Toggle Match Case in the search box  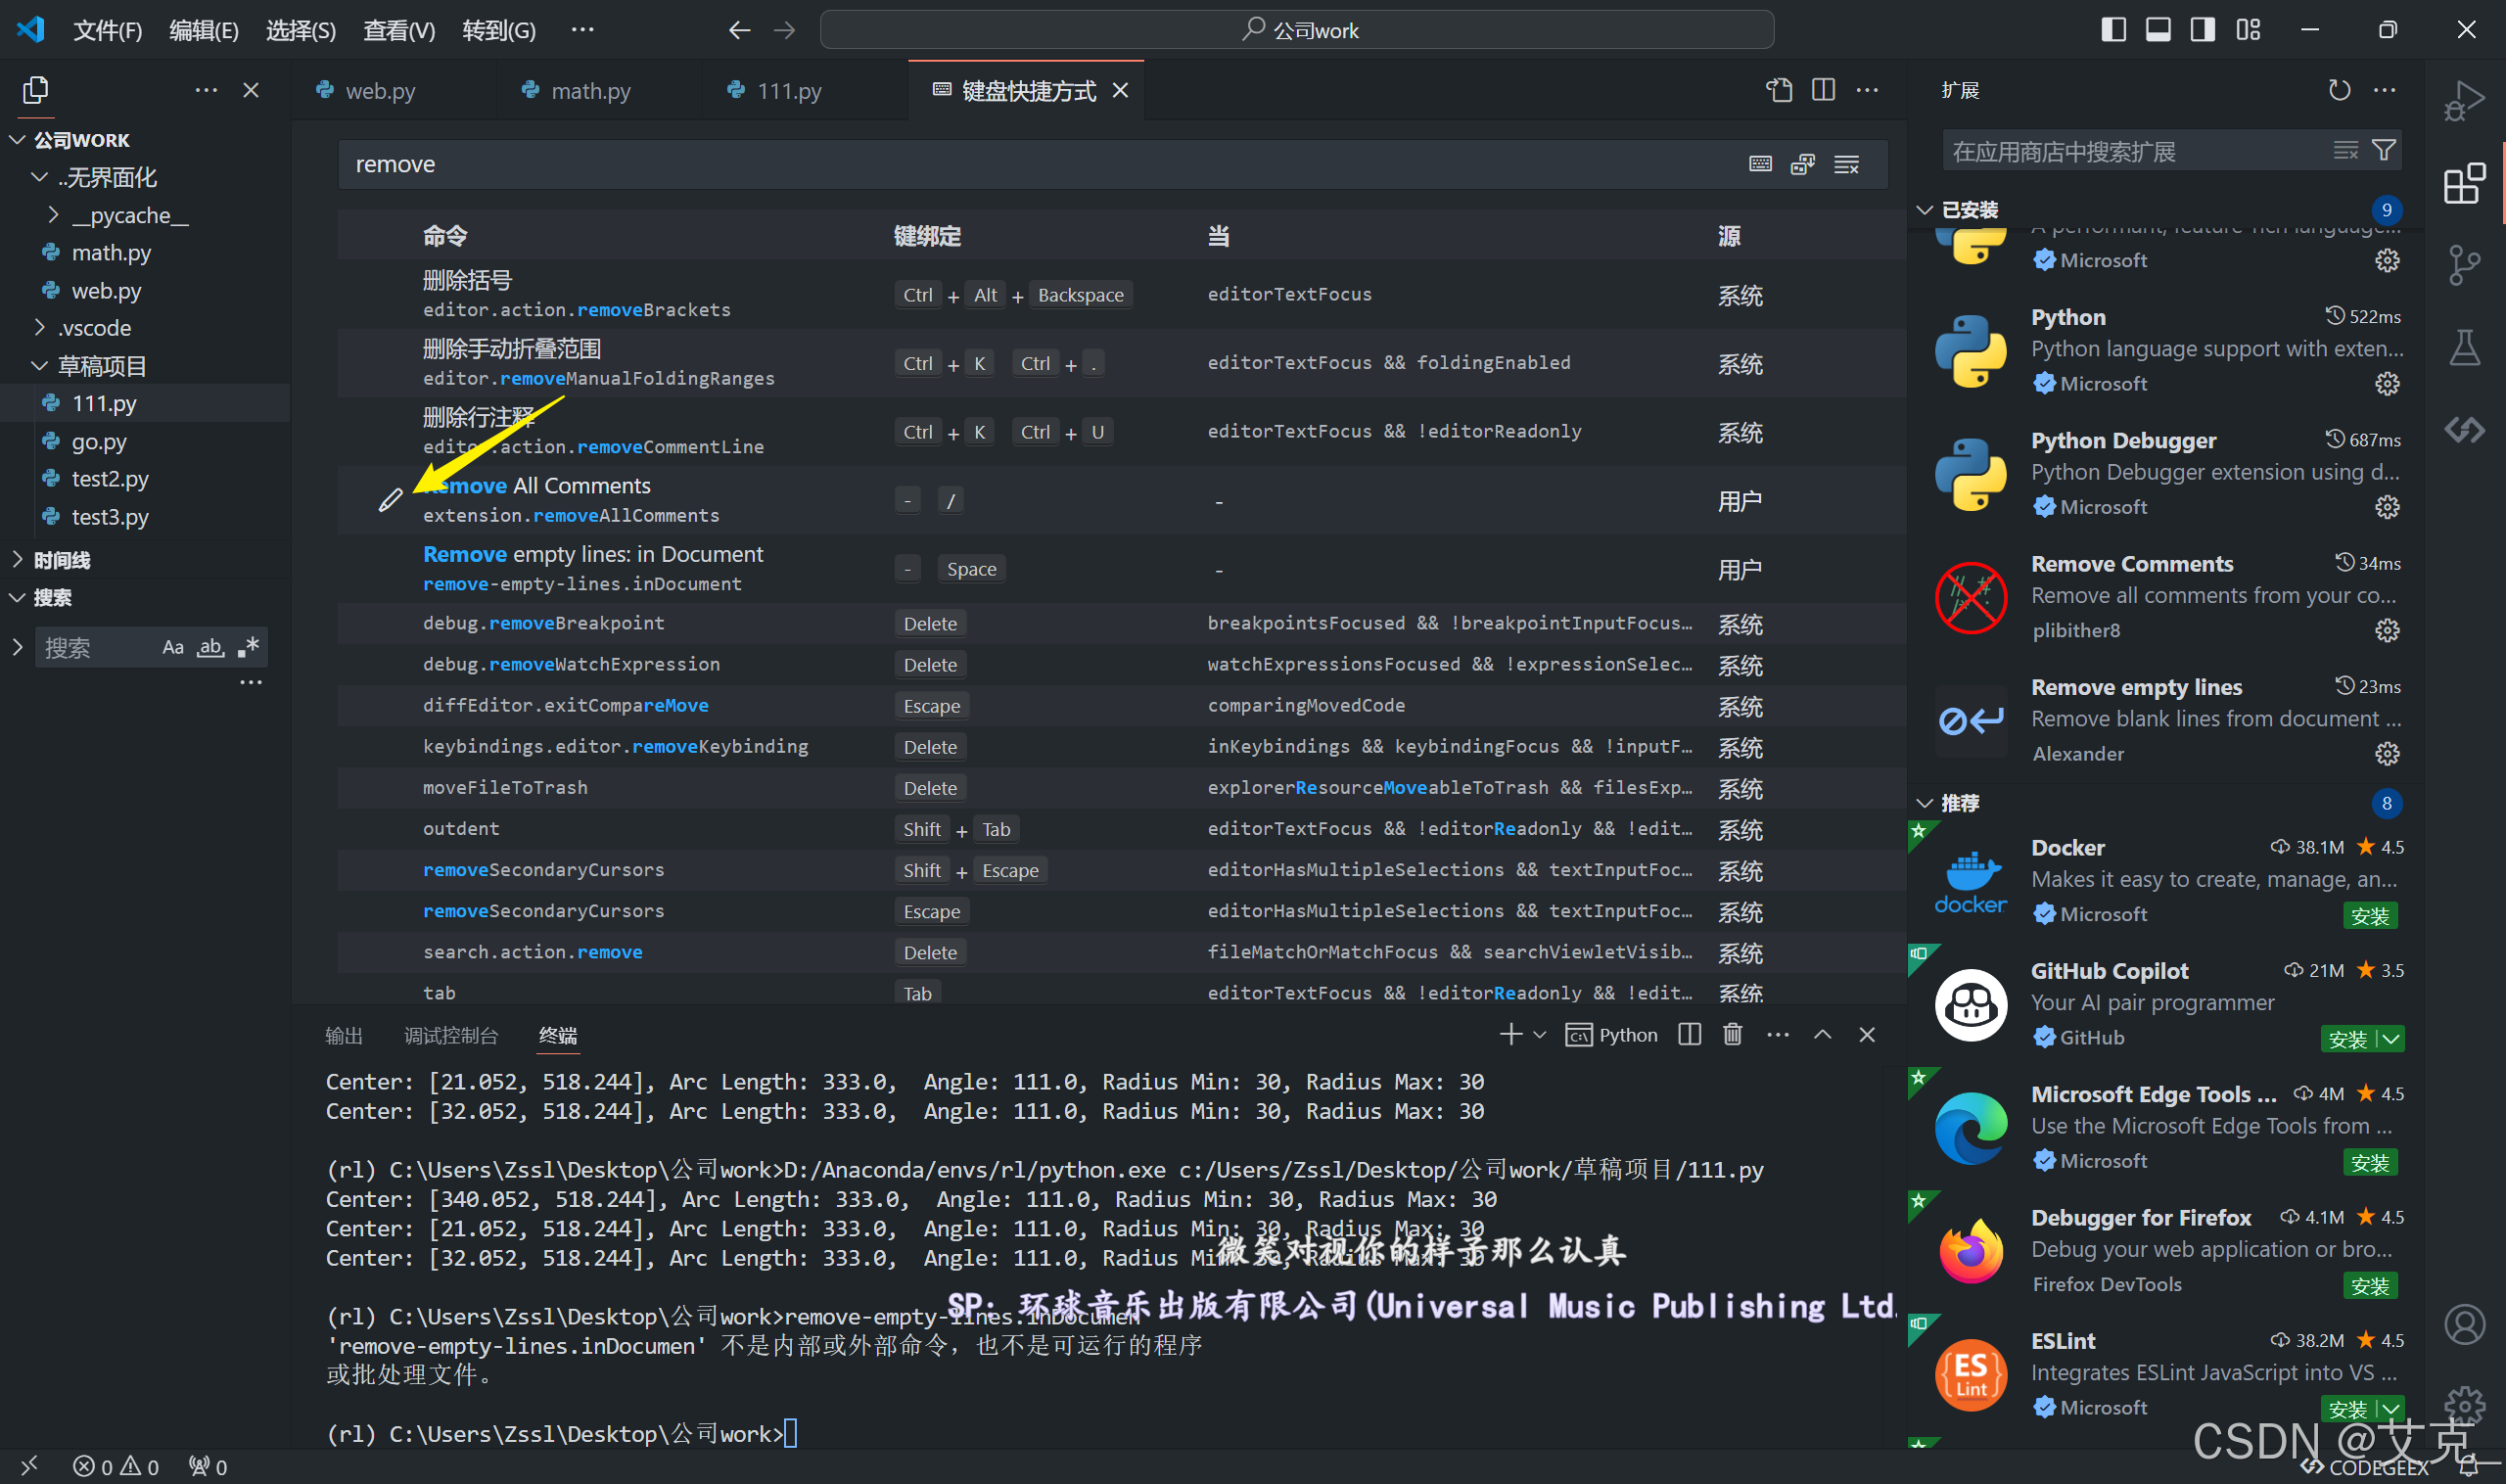[x=173, y=647]
